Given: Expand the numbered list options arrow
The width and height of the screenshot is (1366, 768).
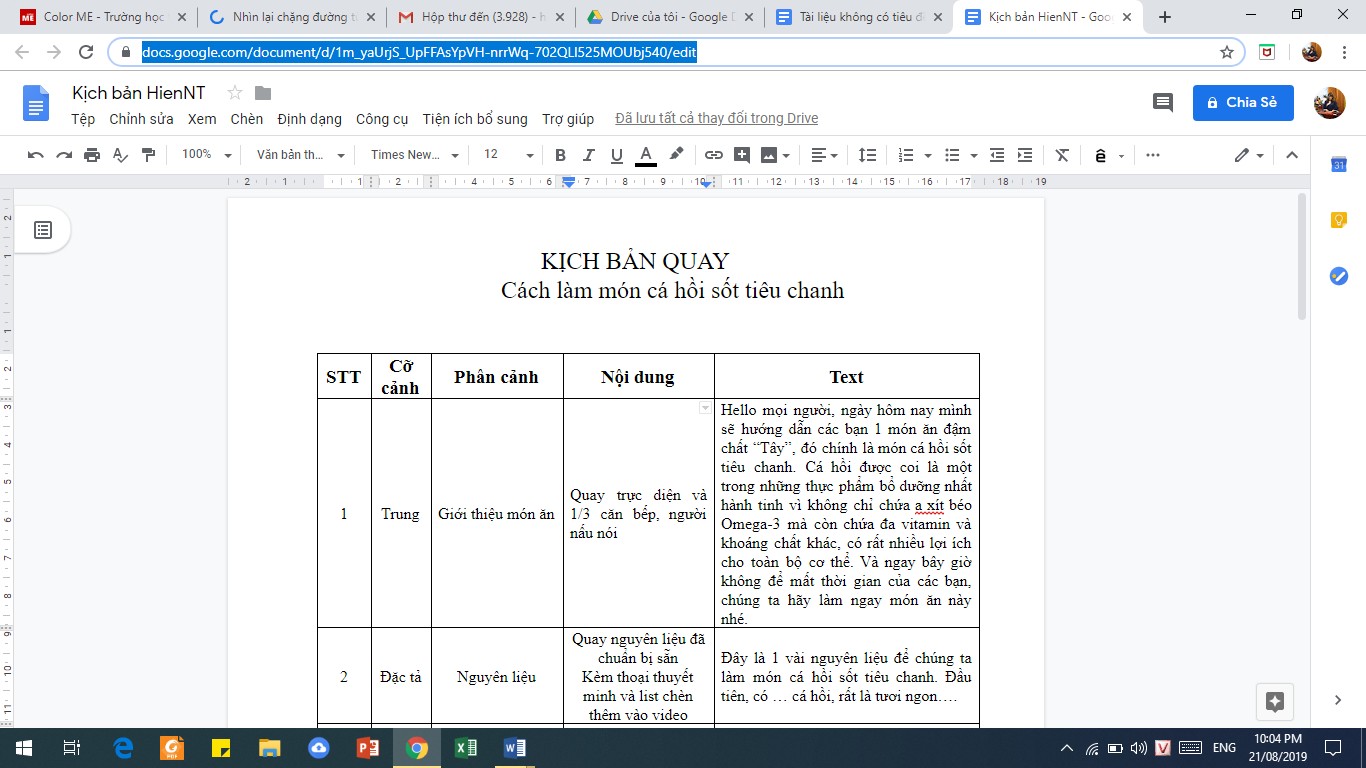Looking at the screenshot, I should pyautogui.click(x=928, y=155).
